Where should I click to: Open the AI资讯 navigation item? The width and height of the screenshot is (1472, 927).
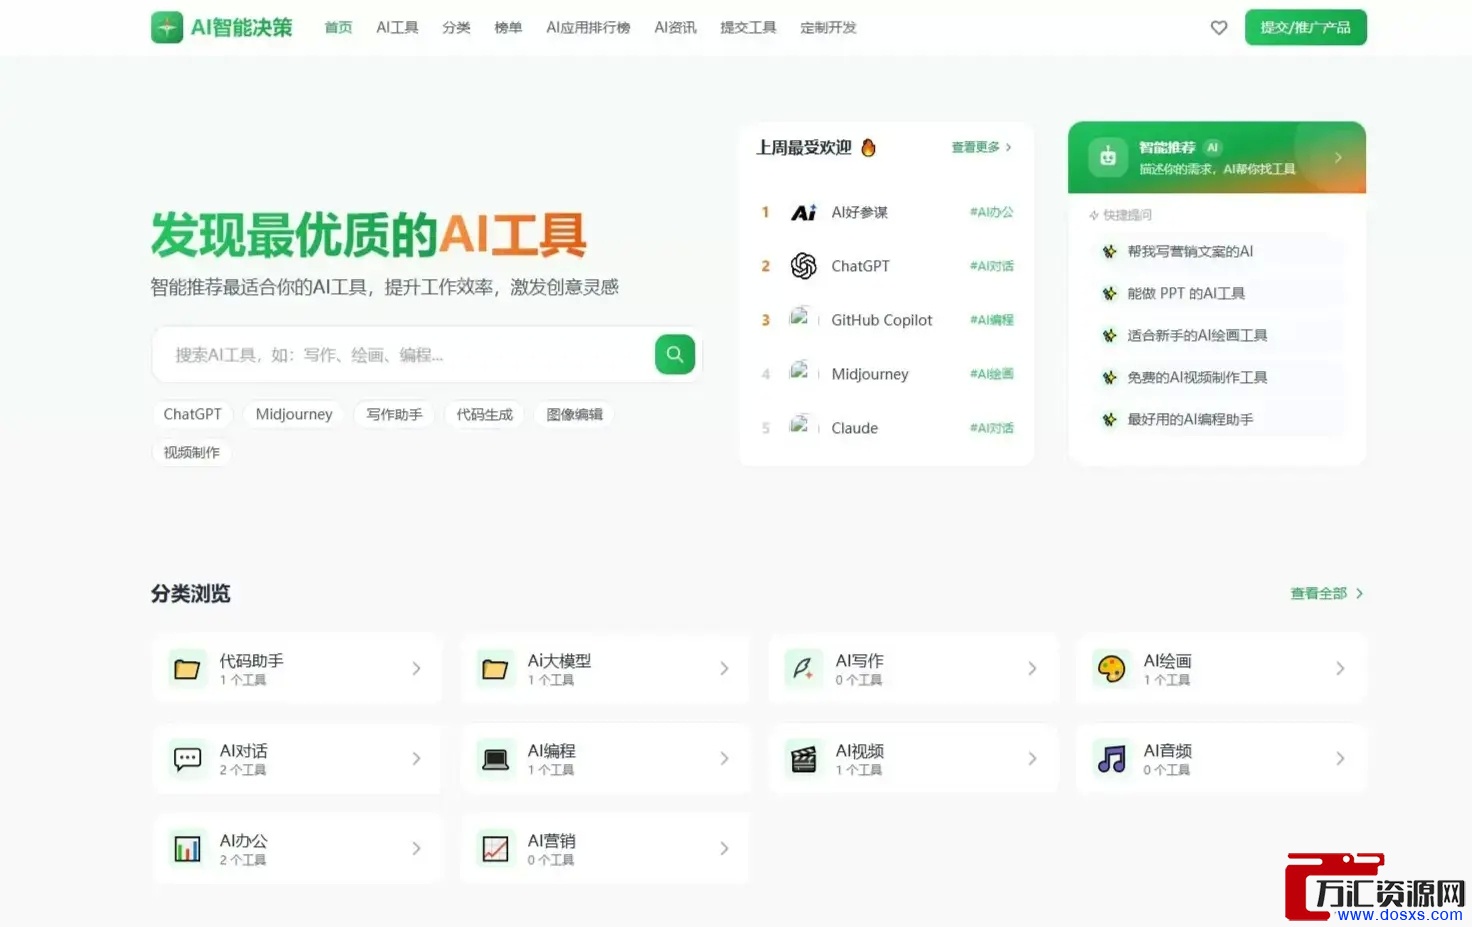675,28
